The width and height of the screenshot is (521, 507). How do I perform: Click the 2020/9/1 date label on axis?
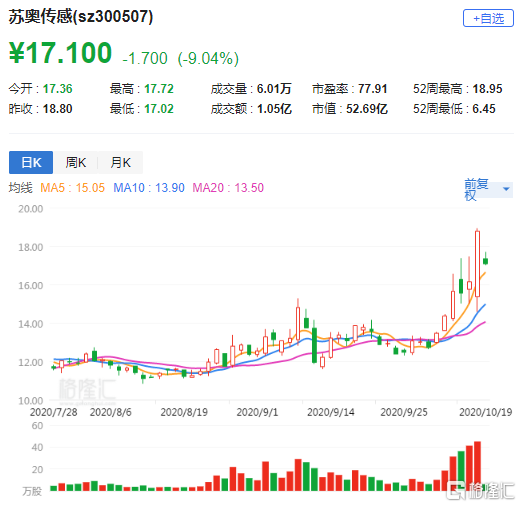[257, 412]
